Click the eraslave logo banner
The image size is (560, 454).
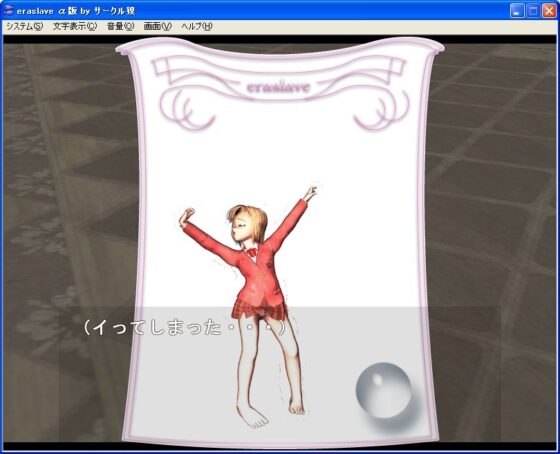278,87
